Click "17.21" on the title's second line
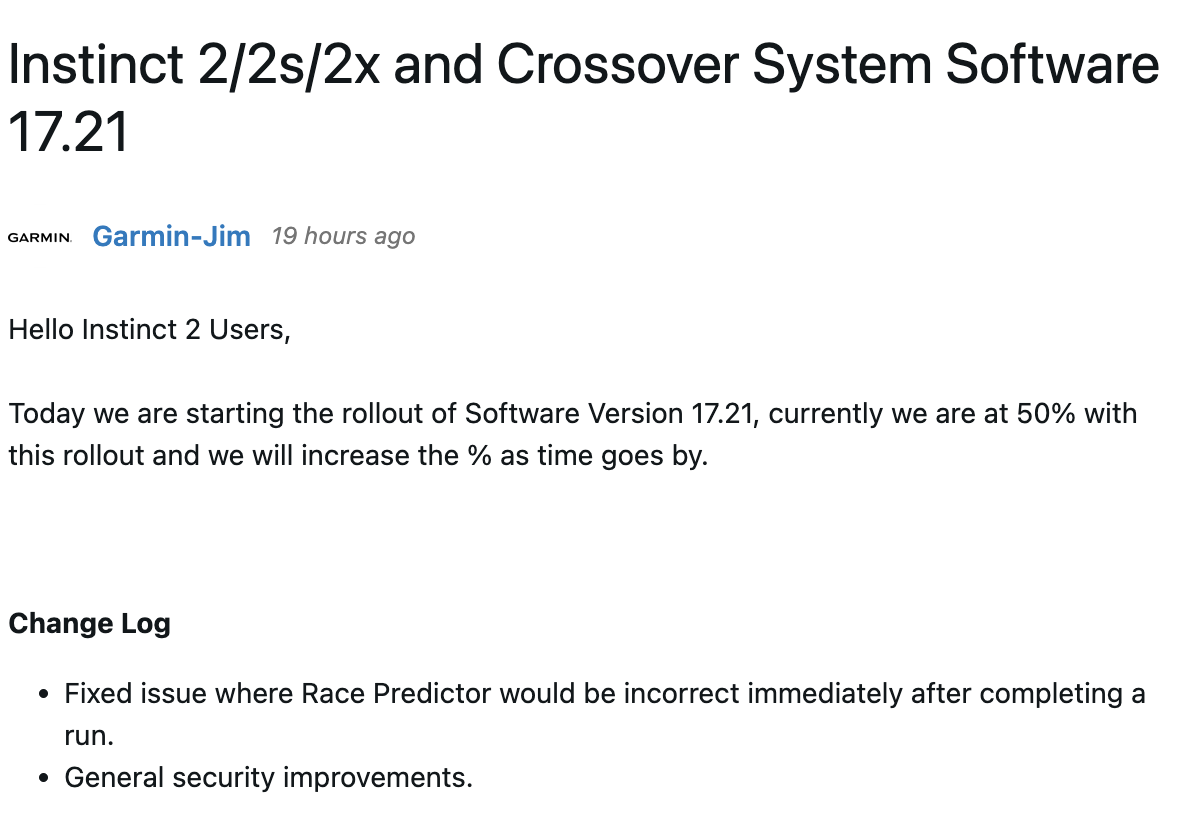Screen dimensions: 1204x818 (68, 133)
